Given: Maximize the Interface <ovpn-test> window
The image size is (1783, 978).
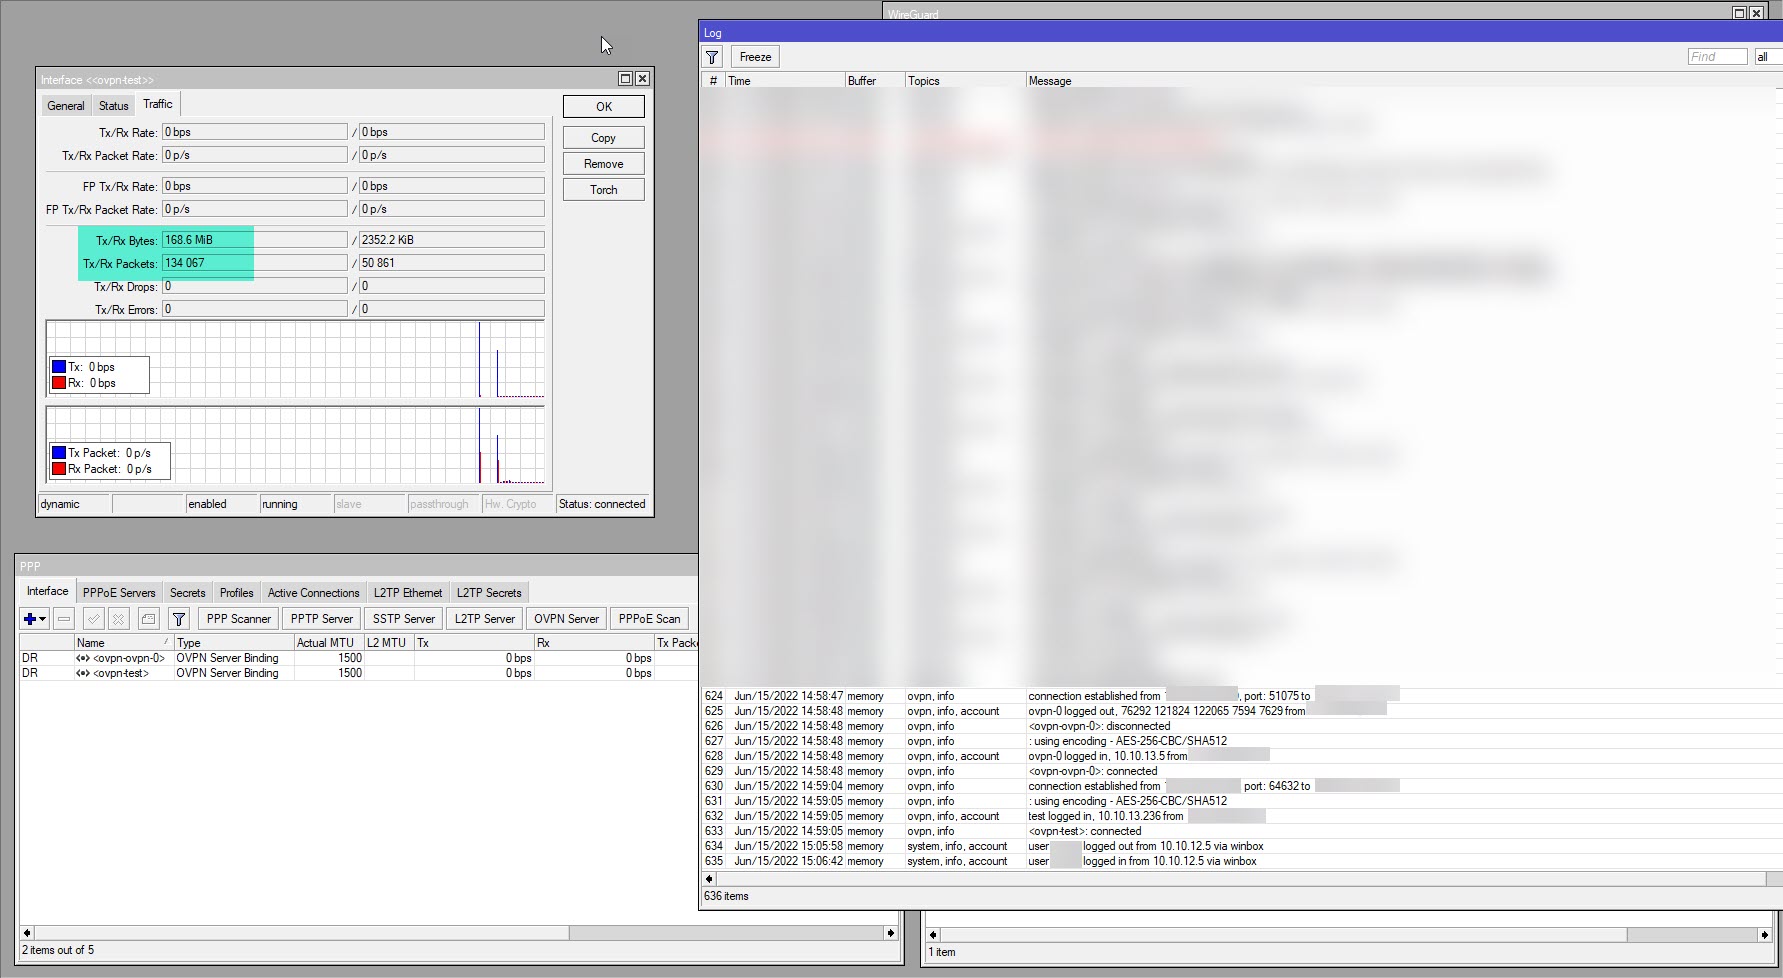Looking at the screenshot, I should [625, 79].
